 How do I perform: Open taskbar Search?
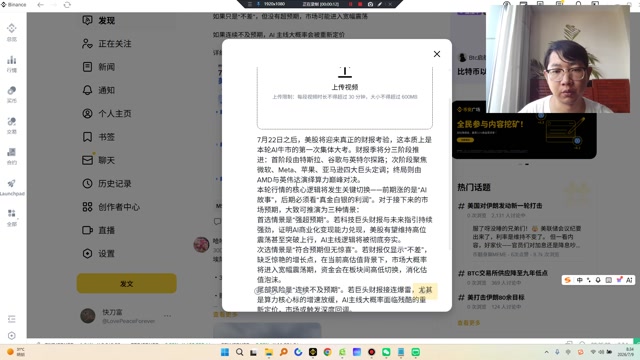coord(240,352)
